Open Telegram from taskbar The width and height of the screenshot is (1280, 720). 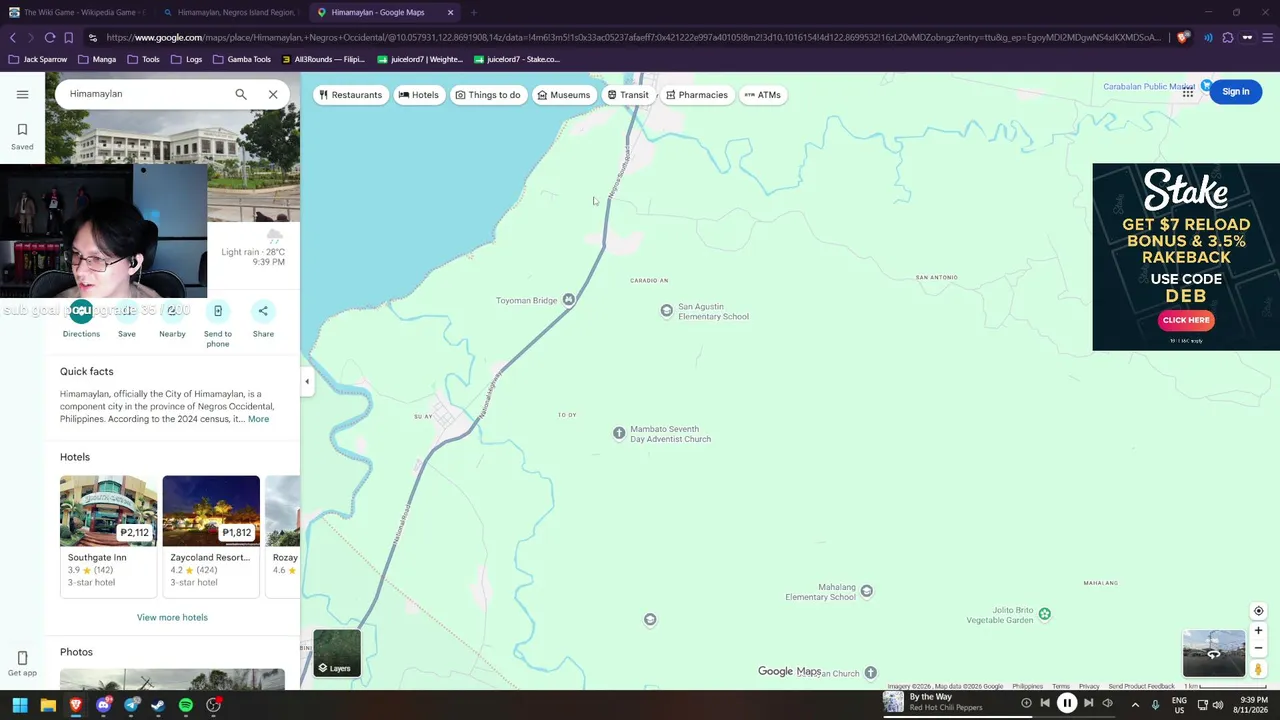131,705
